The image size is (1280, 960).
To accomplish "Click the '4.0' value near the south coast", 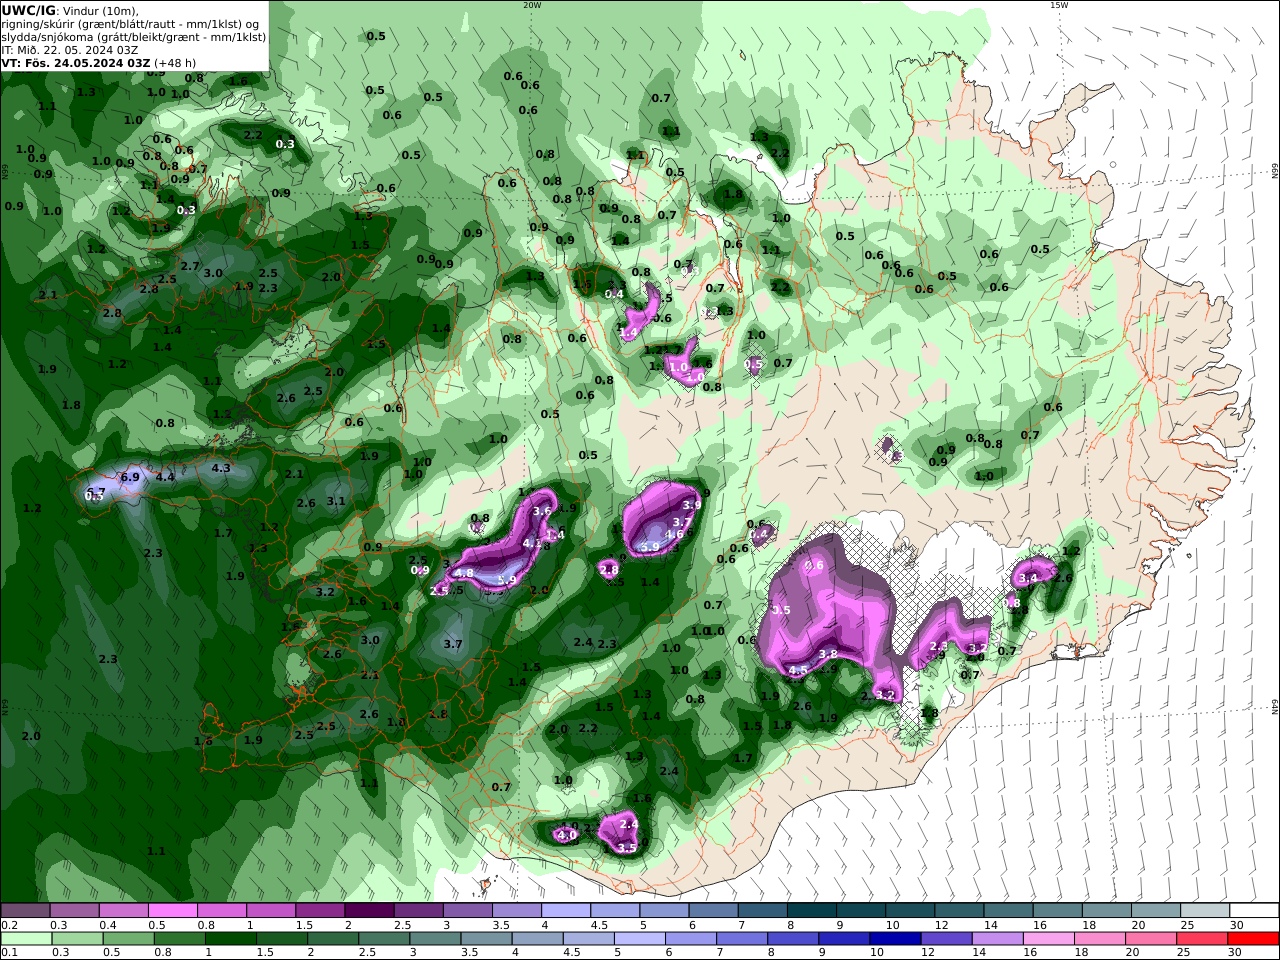I will pos(567,835).
